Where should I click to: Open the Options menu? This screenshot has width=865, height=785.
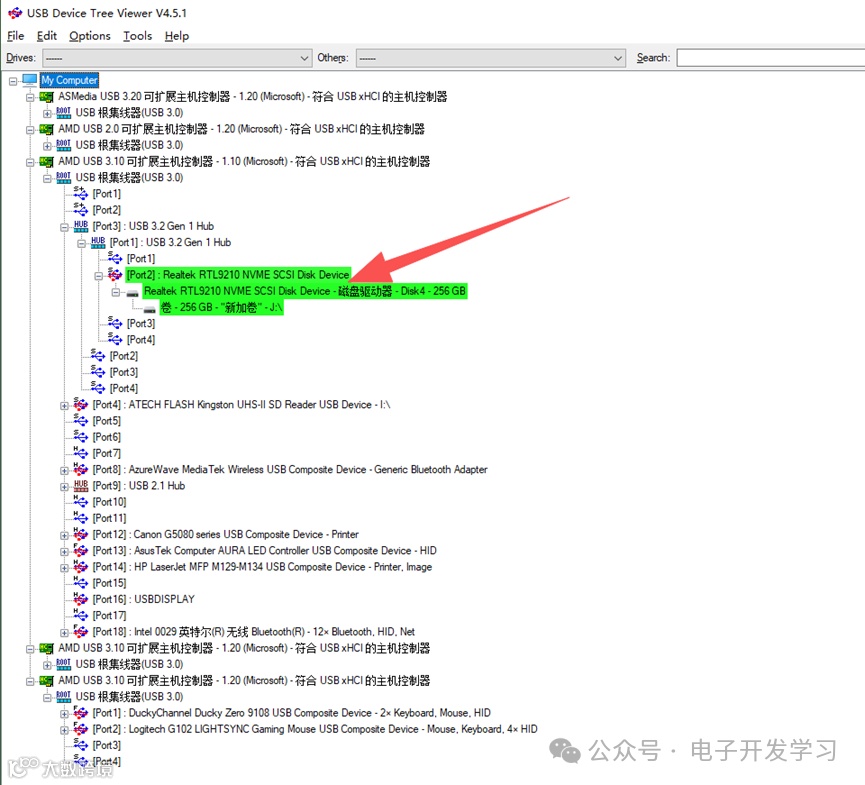tap(89, 36)
